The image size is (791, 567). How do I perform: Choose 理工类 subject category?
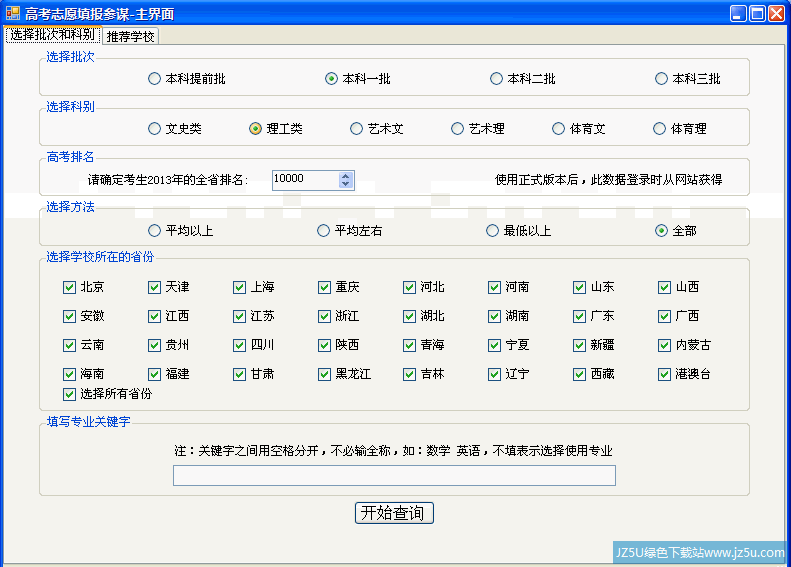(x=255, y=129)
